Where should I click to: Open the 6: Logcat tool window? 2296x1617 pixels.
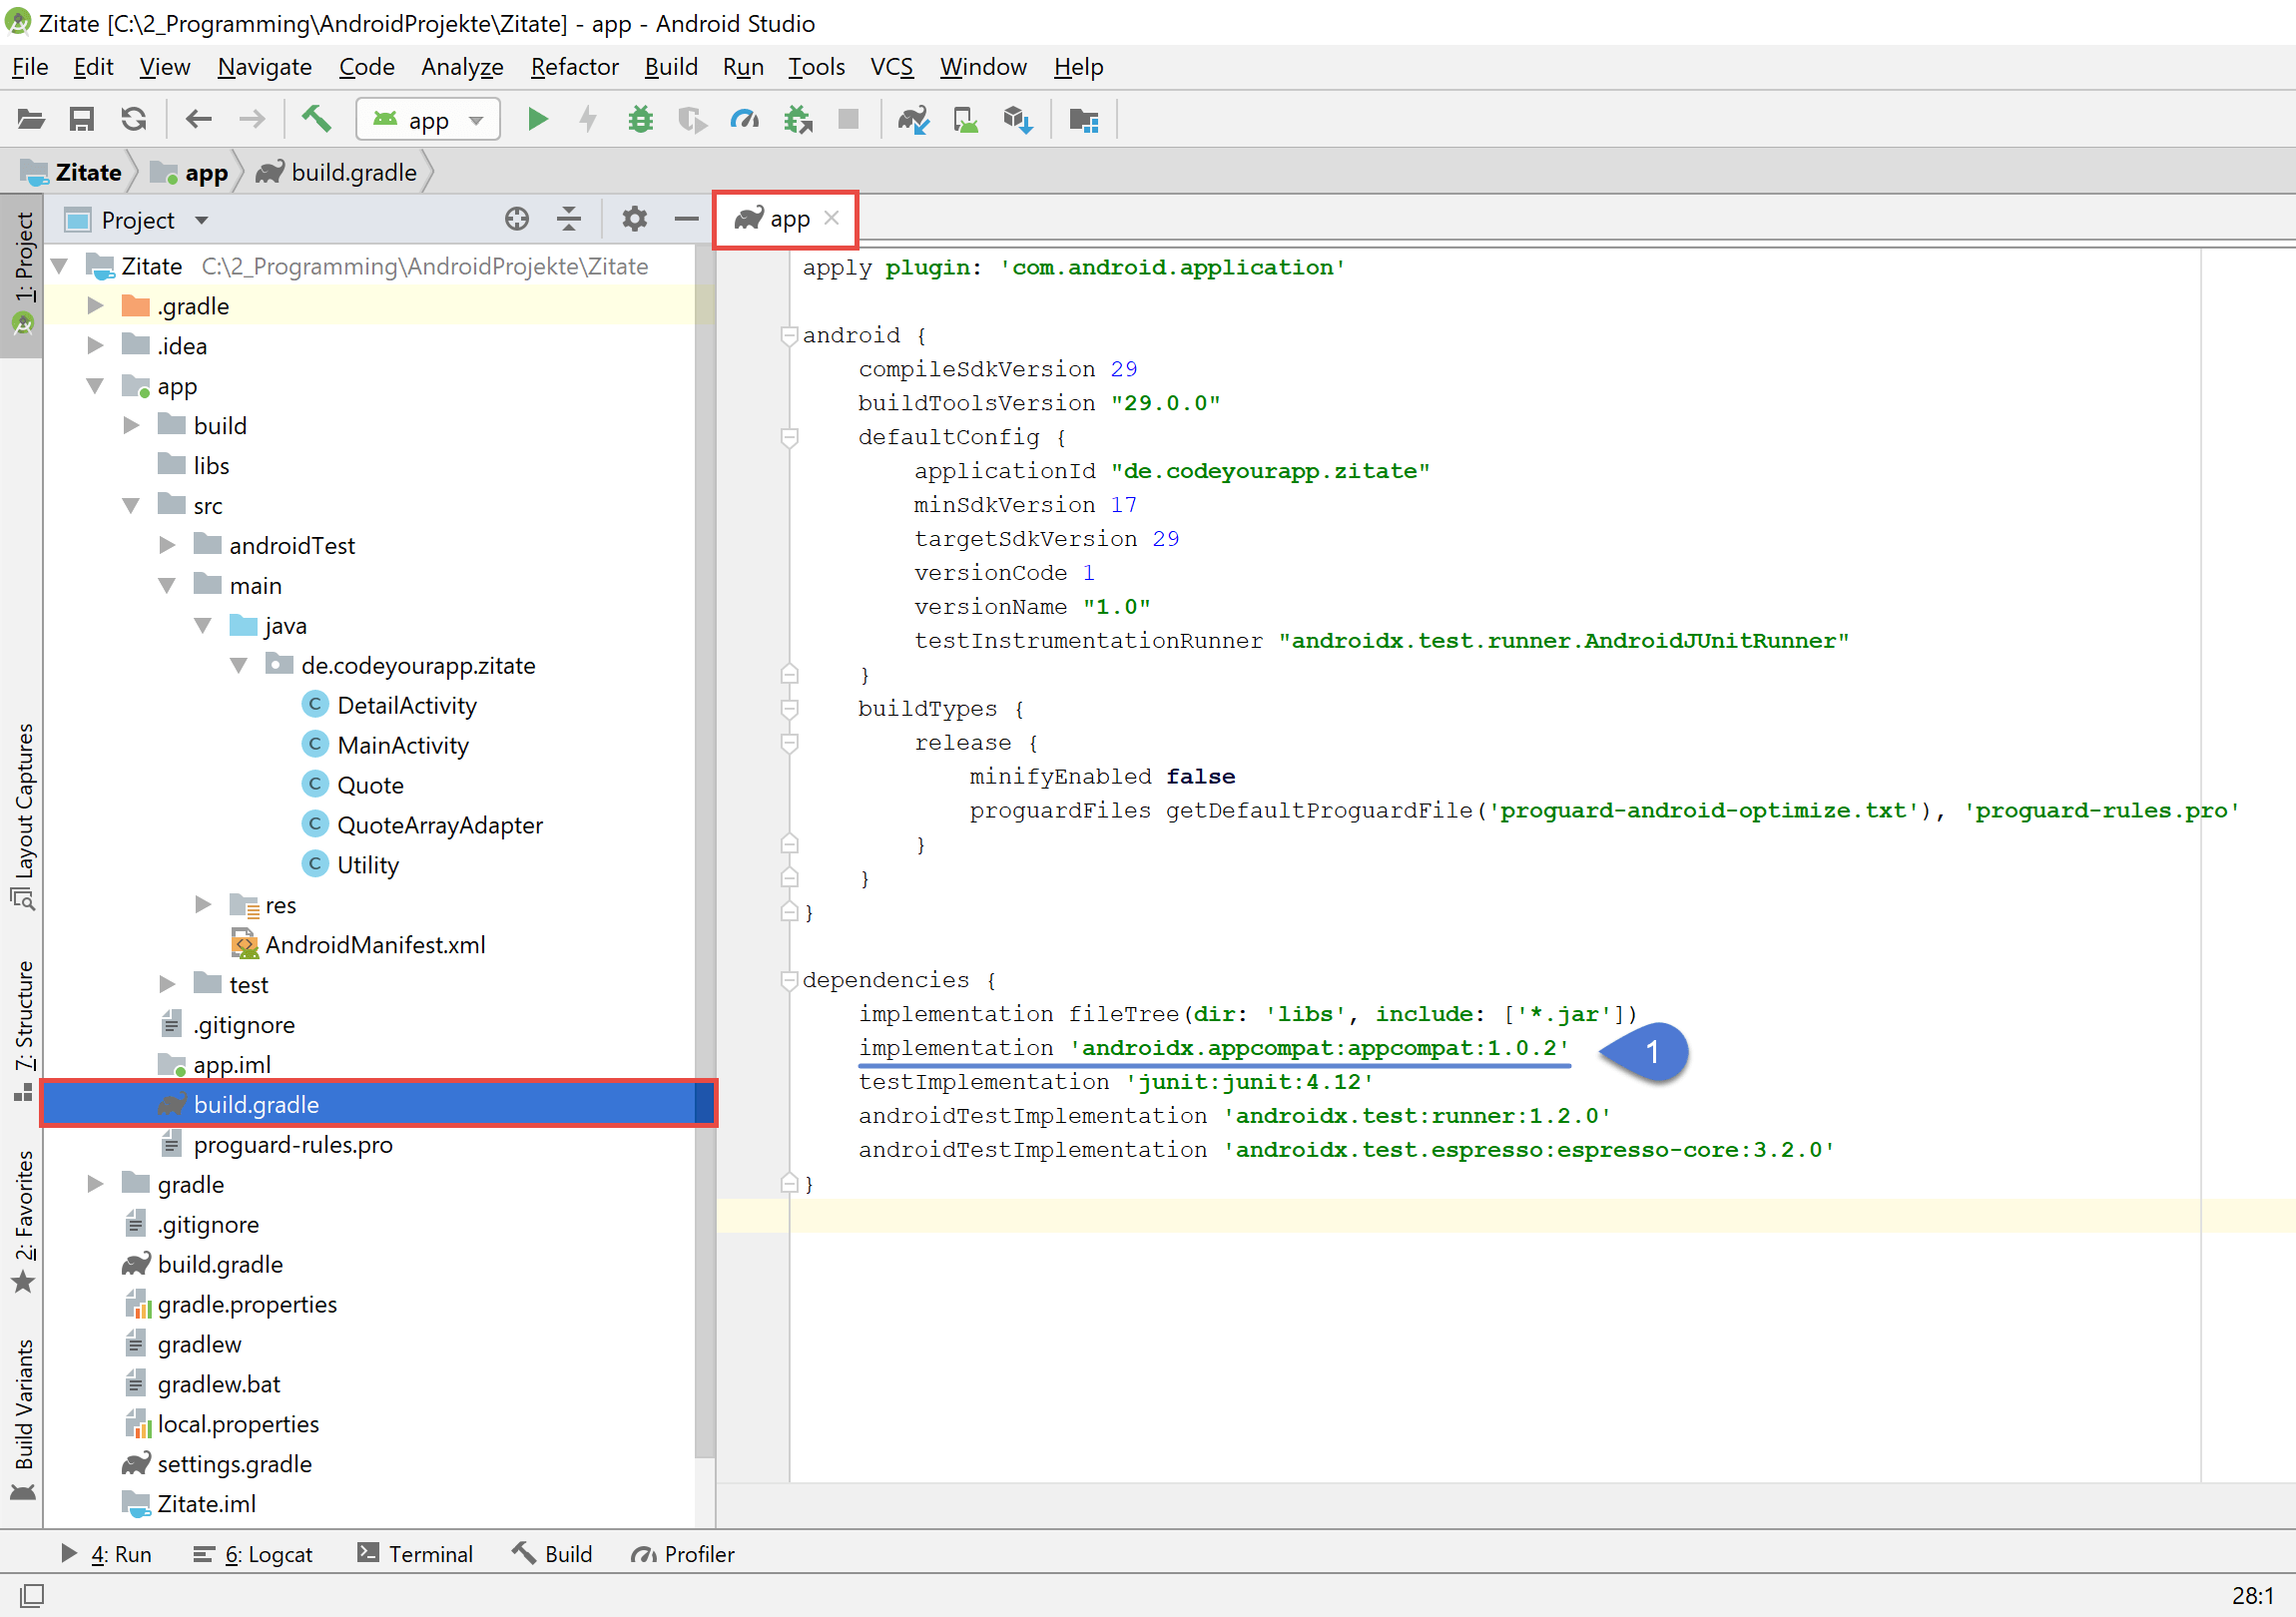pos(253,1554)
